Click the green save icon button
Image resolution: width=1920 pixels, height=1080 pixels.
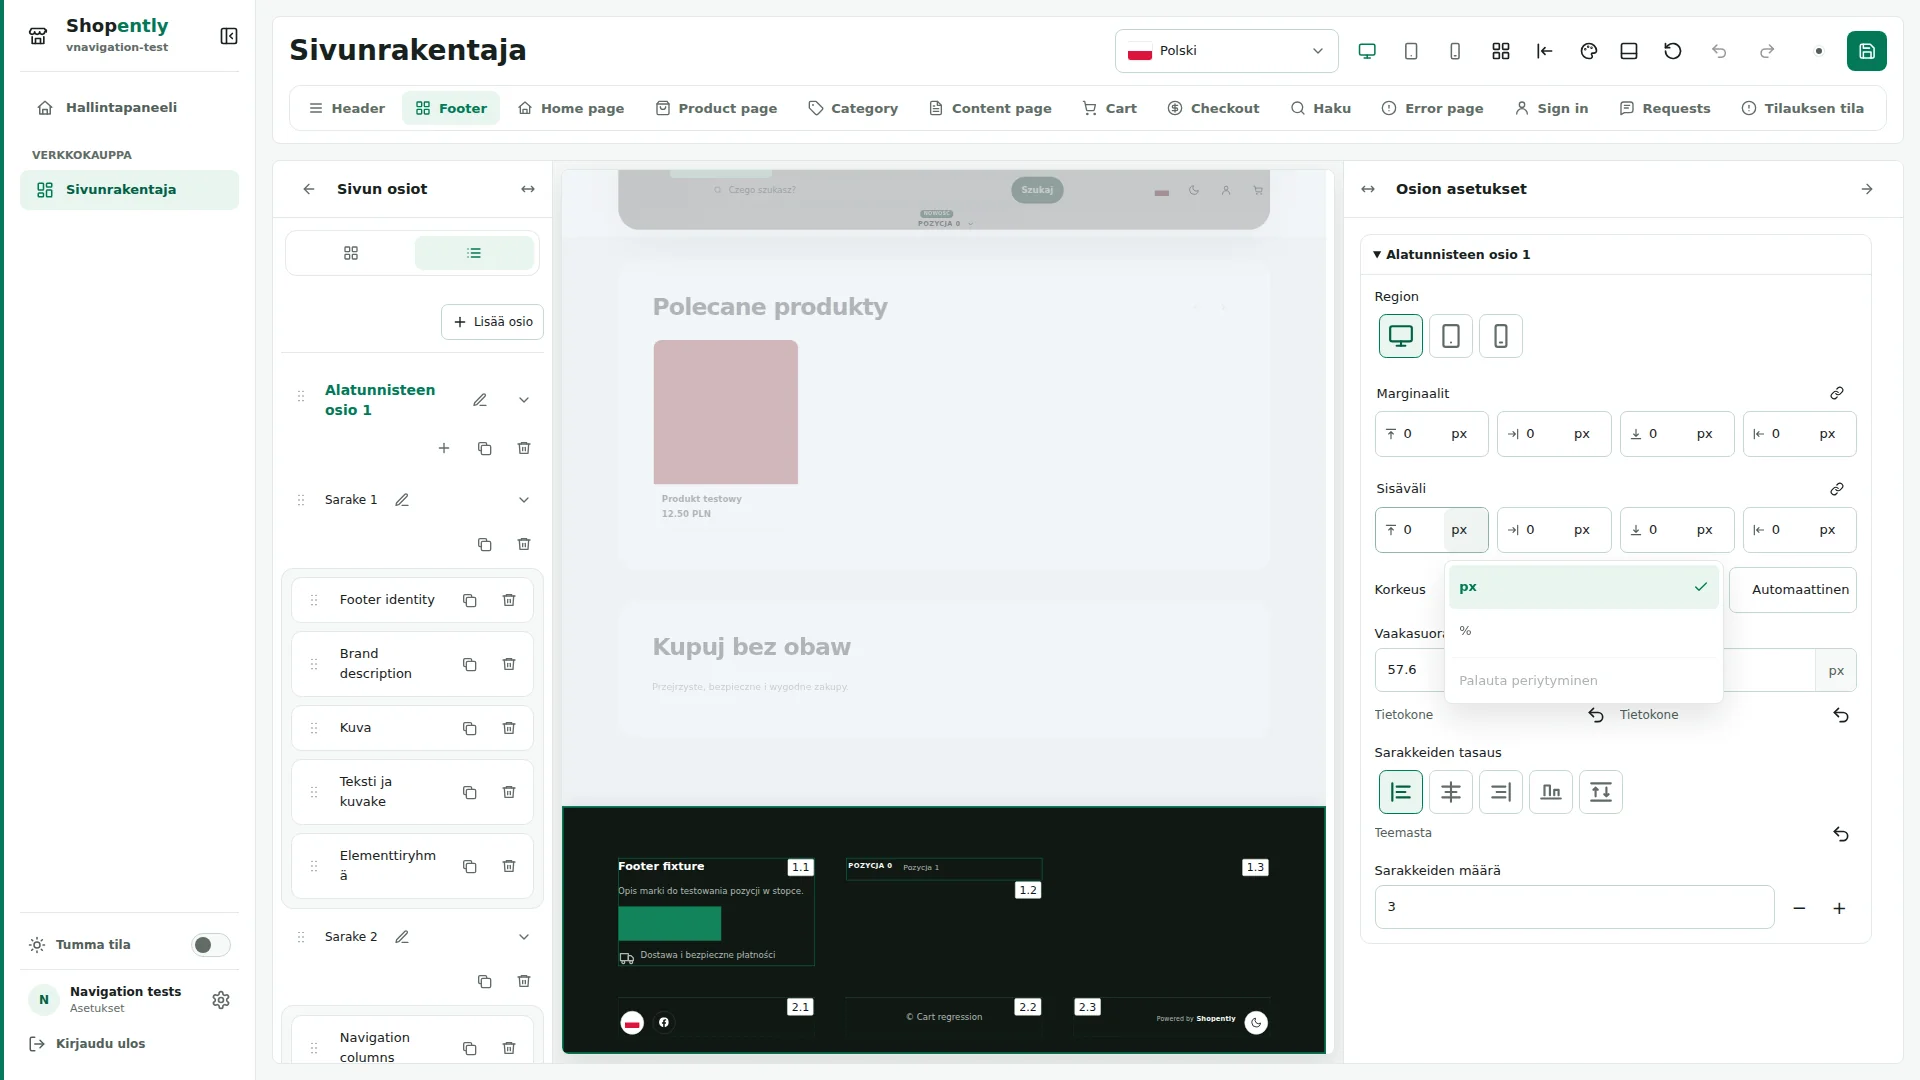(1866, 51)
